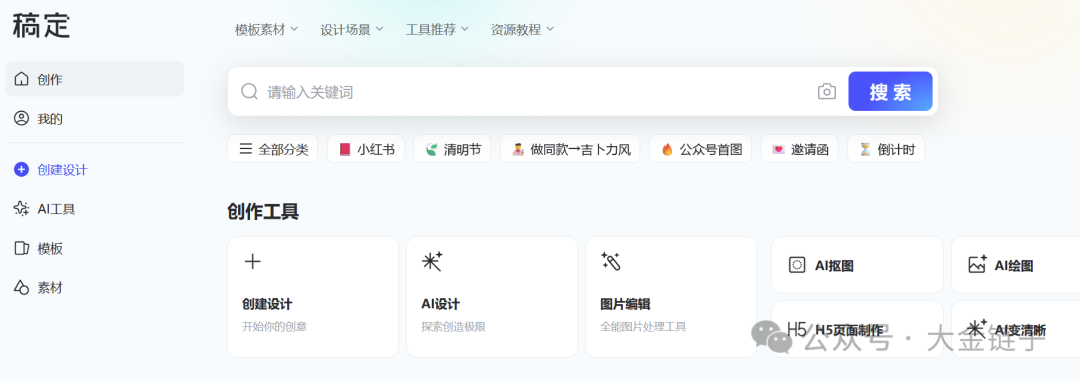Click the sparkle icon in AI设计 card
The height and width of the screenshot is (381, 1080).
[432, 261]
